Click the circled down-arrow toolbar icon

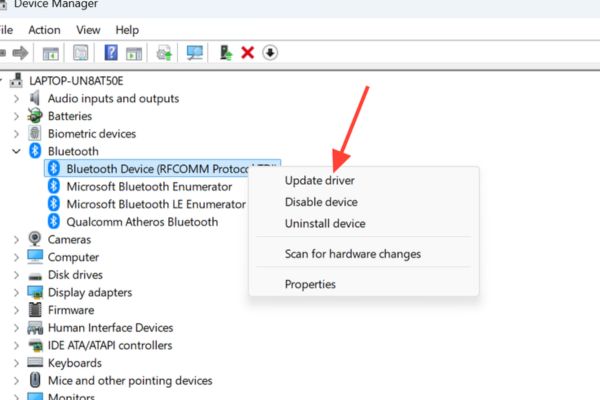point(270,53)
